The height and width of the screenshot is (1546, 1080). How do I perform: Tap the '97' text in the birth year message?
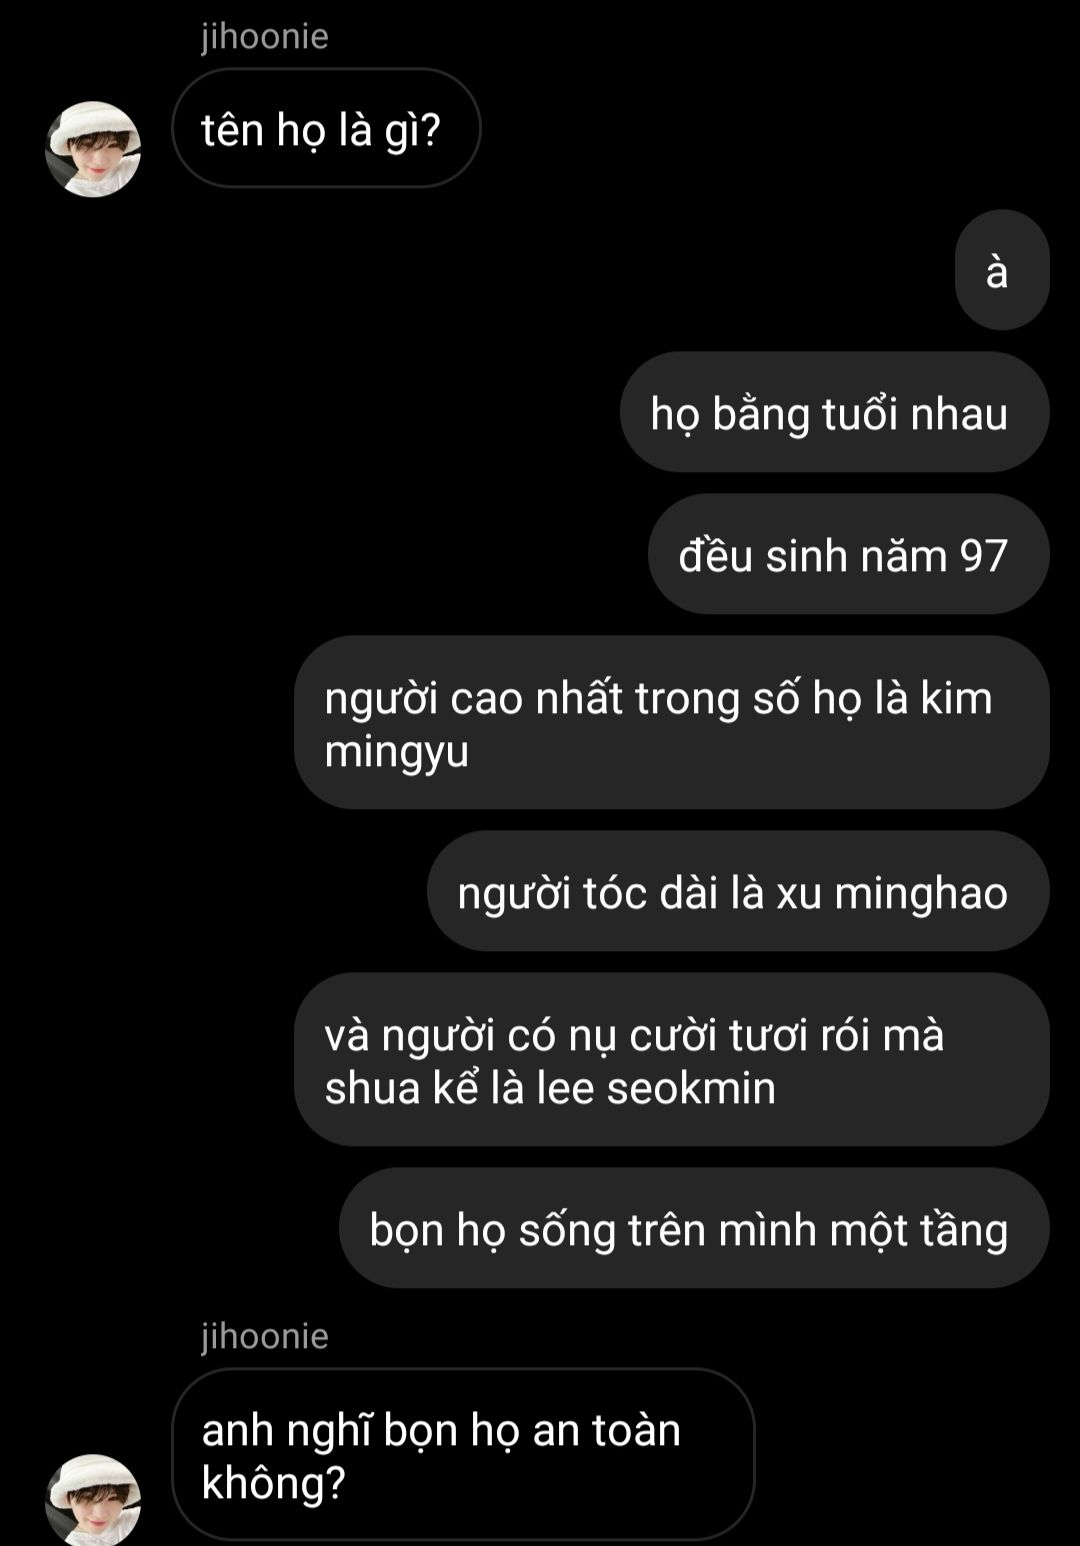click(983, 556)
